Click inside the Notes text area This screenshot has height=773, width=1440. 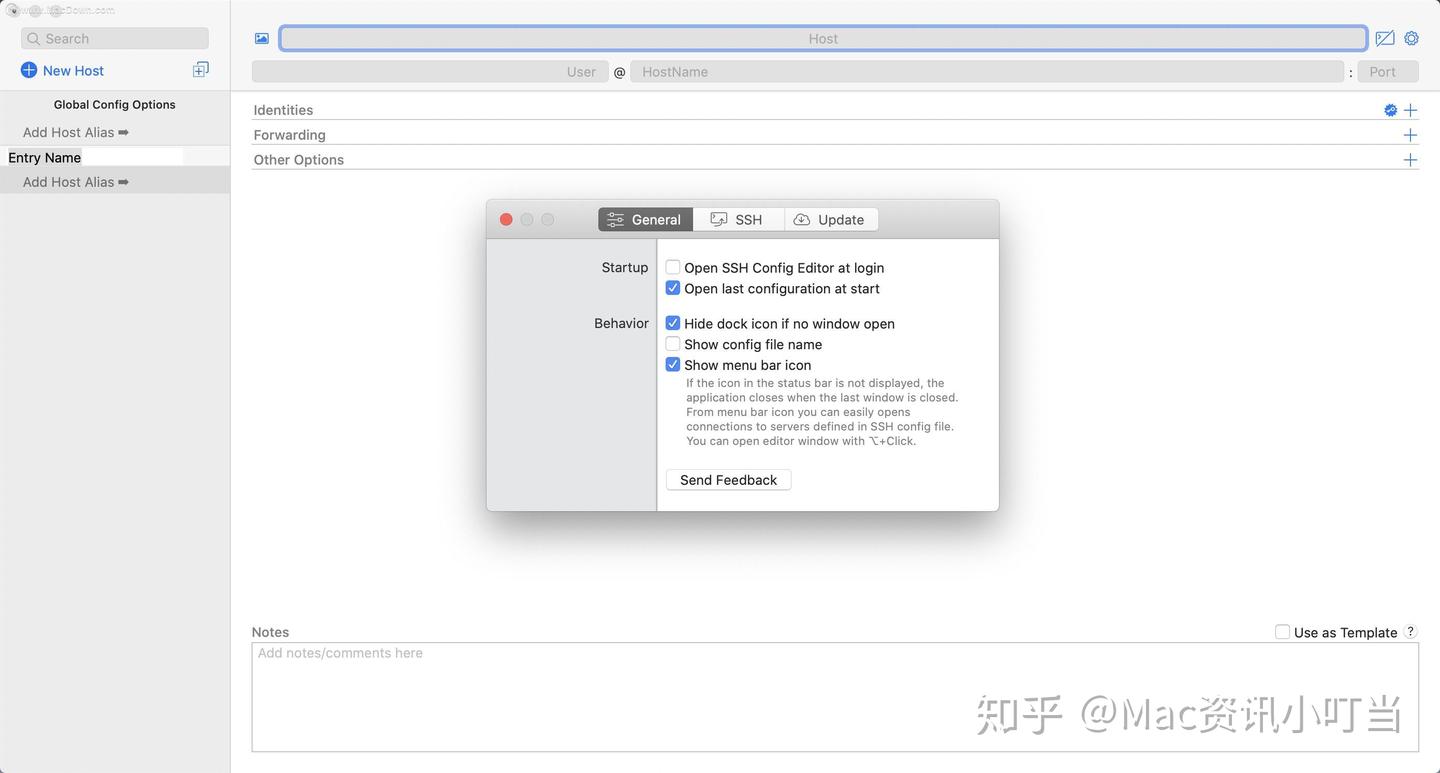click(x=835, y=697)
